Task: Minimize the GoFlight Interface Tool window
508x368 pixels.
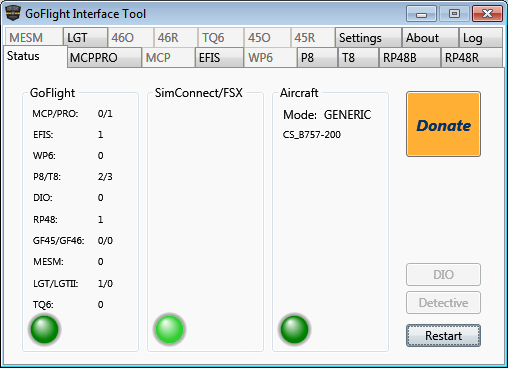Action: coord(421,14)
